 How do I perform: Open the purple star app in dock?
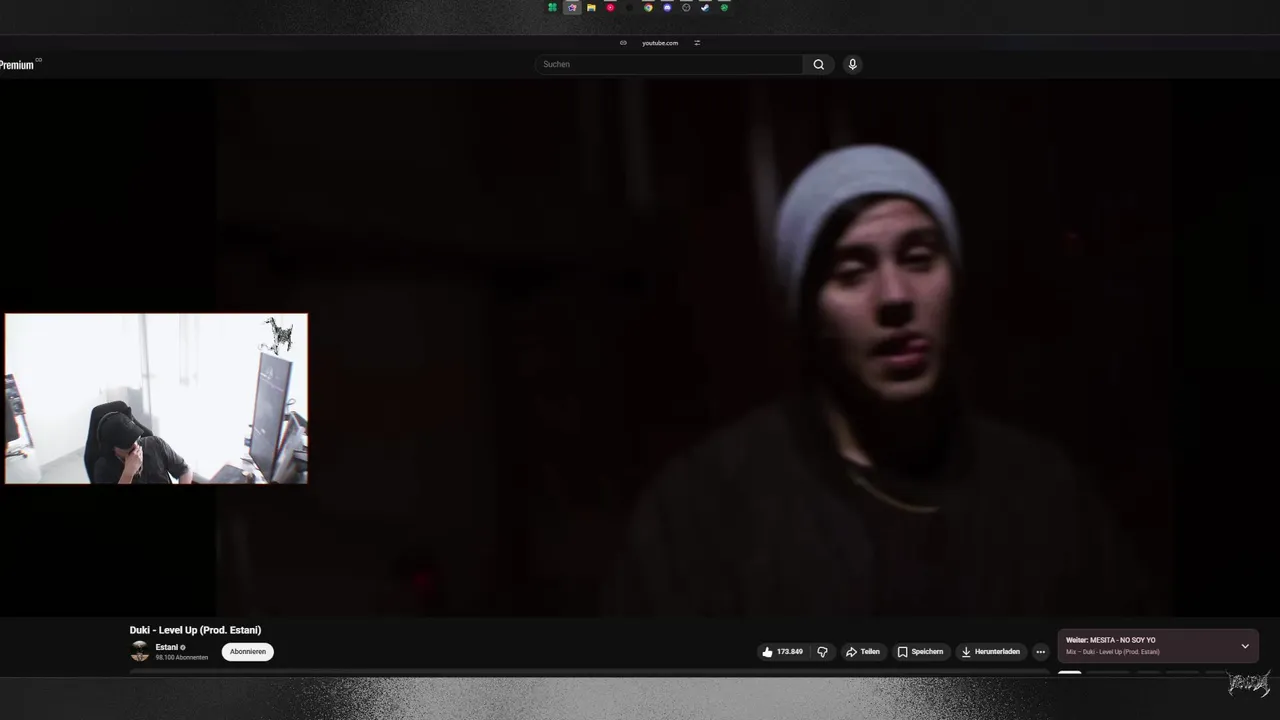click(x=572, y=7)
